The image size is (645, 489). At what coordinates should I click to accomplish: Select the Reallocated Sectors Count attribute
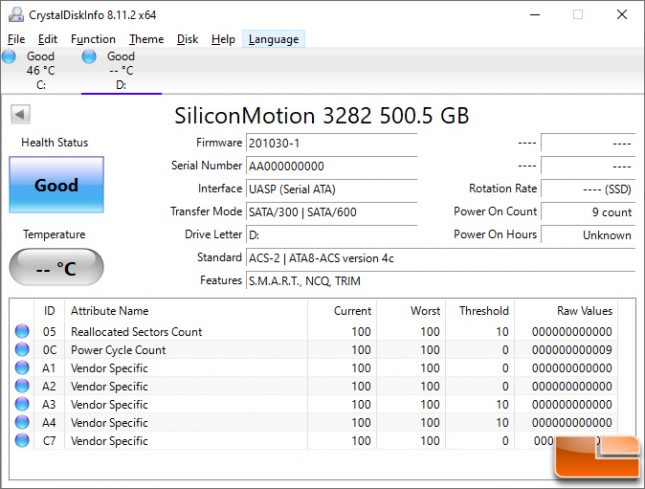[x=137, y=332]
